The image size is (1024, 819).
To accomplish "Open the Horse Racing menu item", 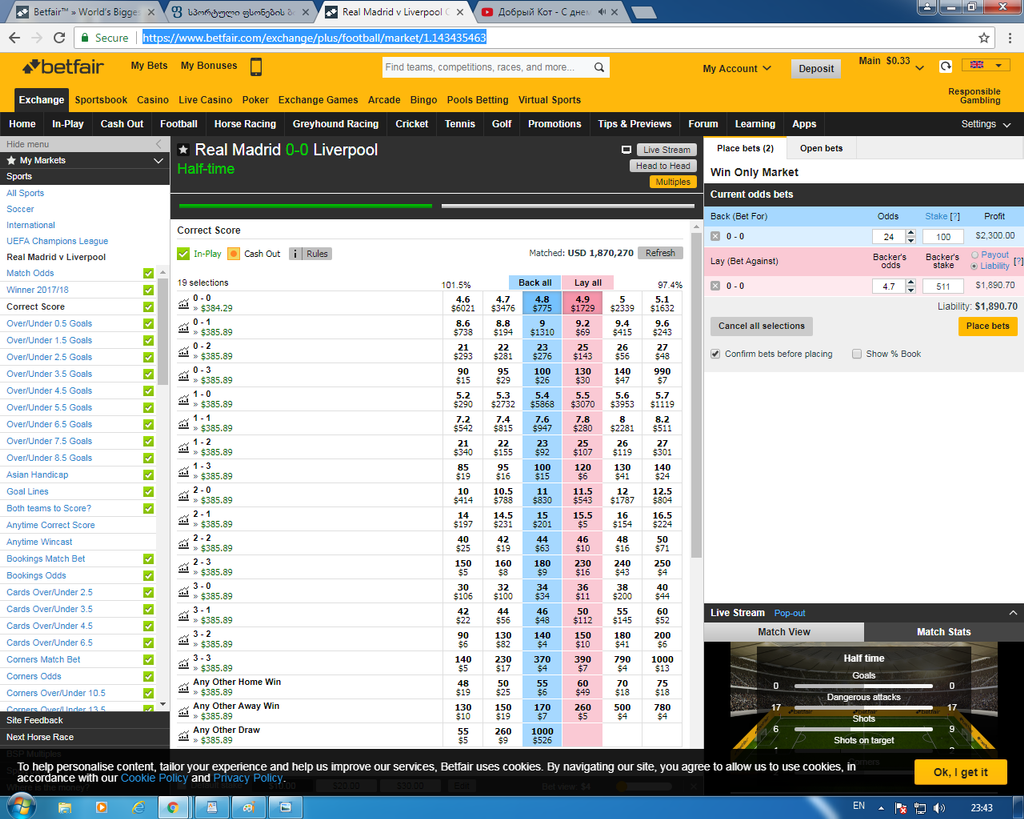I will [x=245, y=124].
